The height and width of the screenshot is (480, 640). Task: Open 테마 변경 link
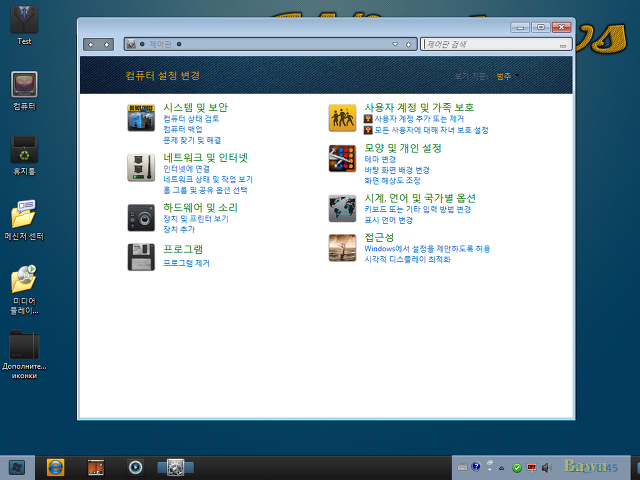pos(380,159)
